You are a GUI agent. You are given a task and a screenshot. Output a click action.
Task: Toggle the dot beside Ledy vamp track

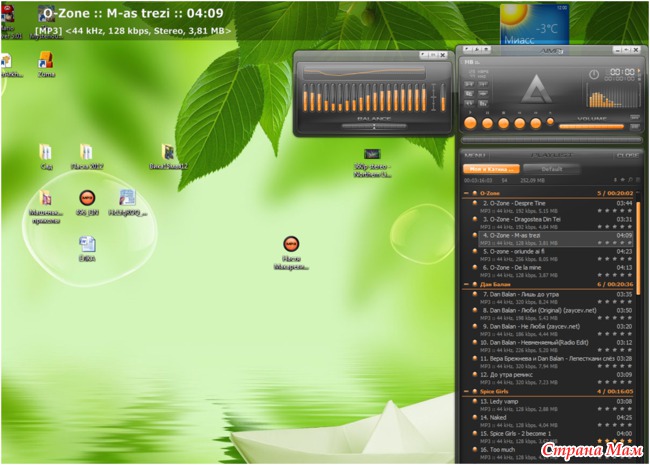click(x=475, y=401)
